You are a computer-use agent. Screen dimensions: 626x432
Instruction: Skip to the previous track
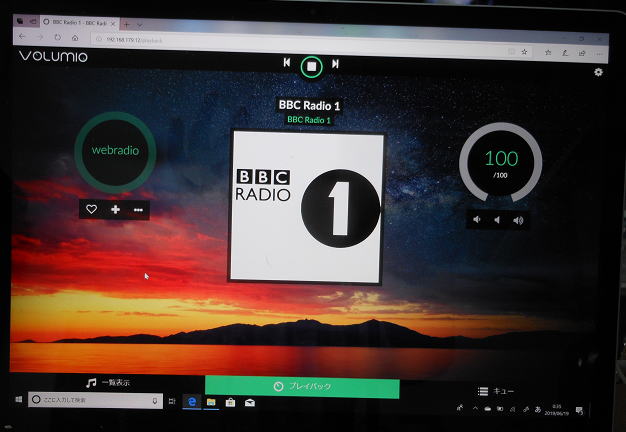[287, 62]
